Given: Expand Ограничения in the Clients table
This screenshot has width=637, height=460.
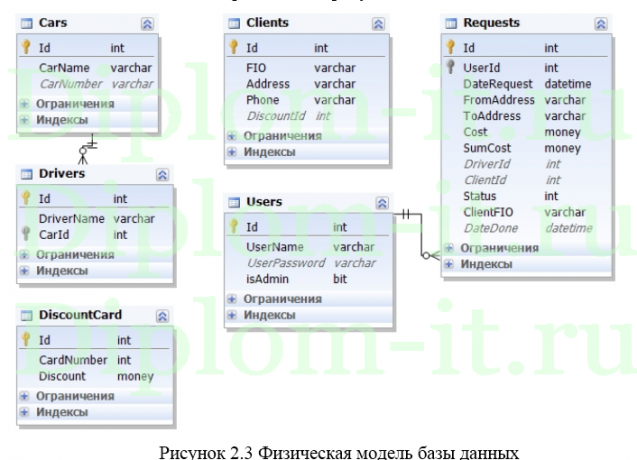Looking at the screenshot, I should [x=232, y=136].
